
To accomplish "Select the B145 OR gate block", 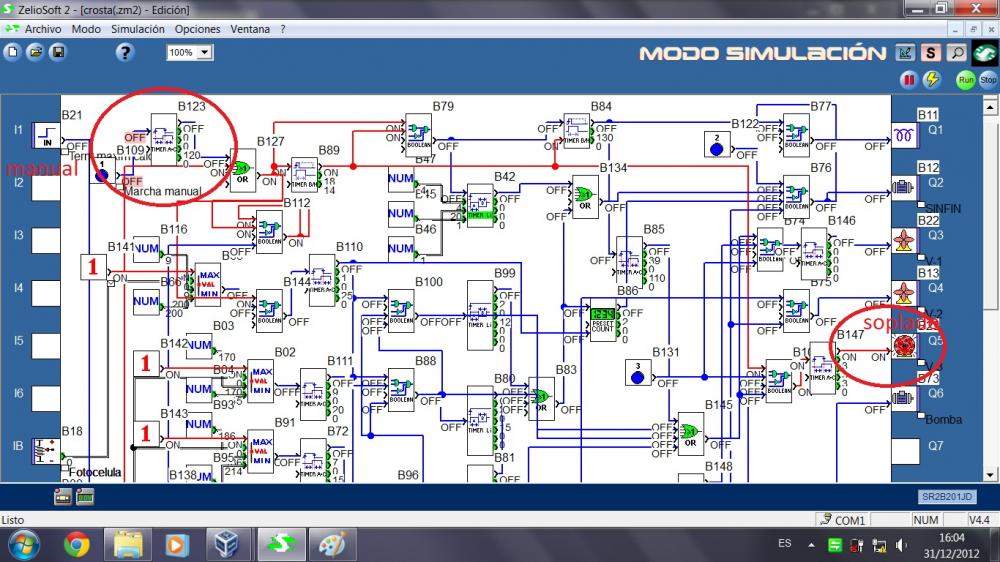I will 691,434.
